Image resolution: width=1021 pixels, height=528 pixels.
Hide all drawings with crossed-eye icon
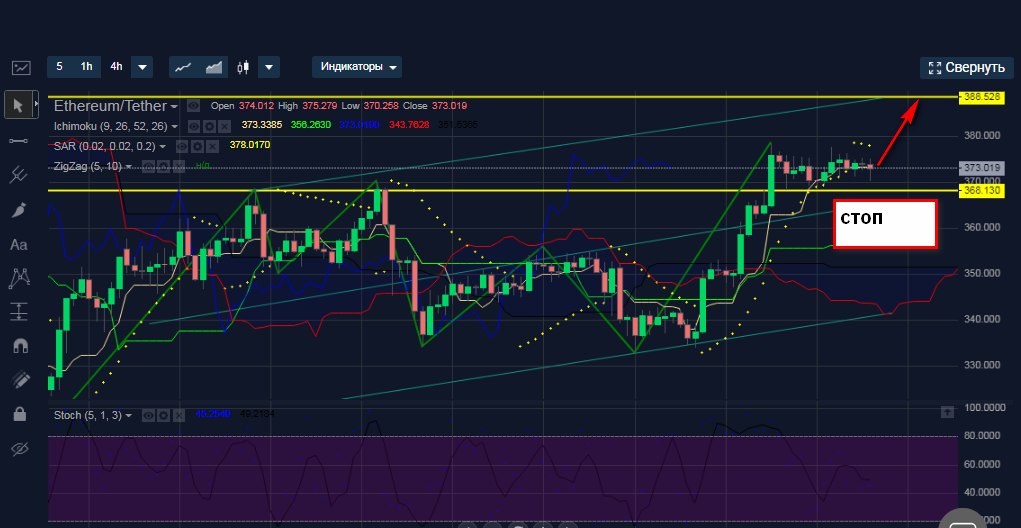20,449
